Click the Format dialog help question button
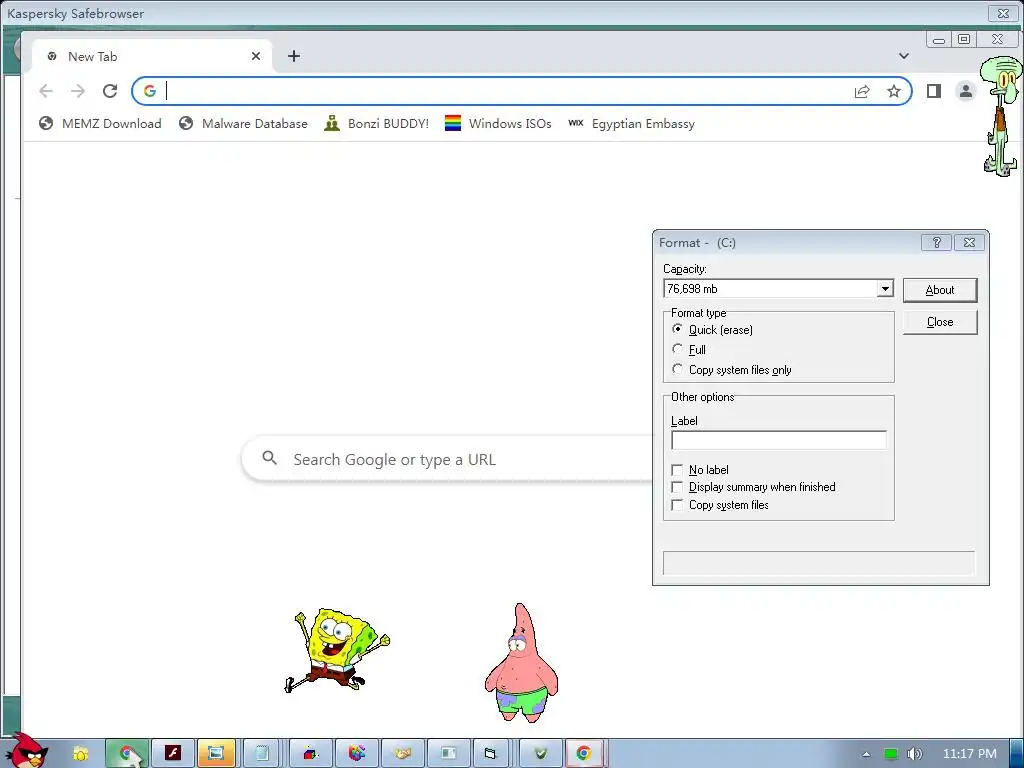This screenshot has width=1024, height=768. pos(936,242)
